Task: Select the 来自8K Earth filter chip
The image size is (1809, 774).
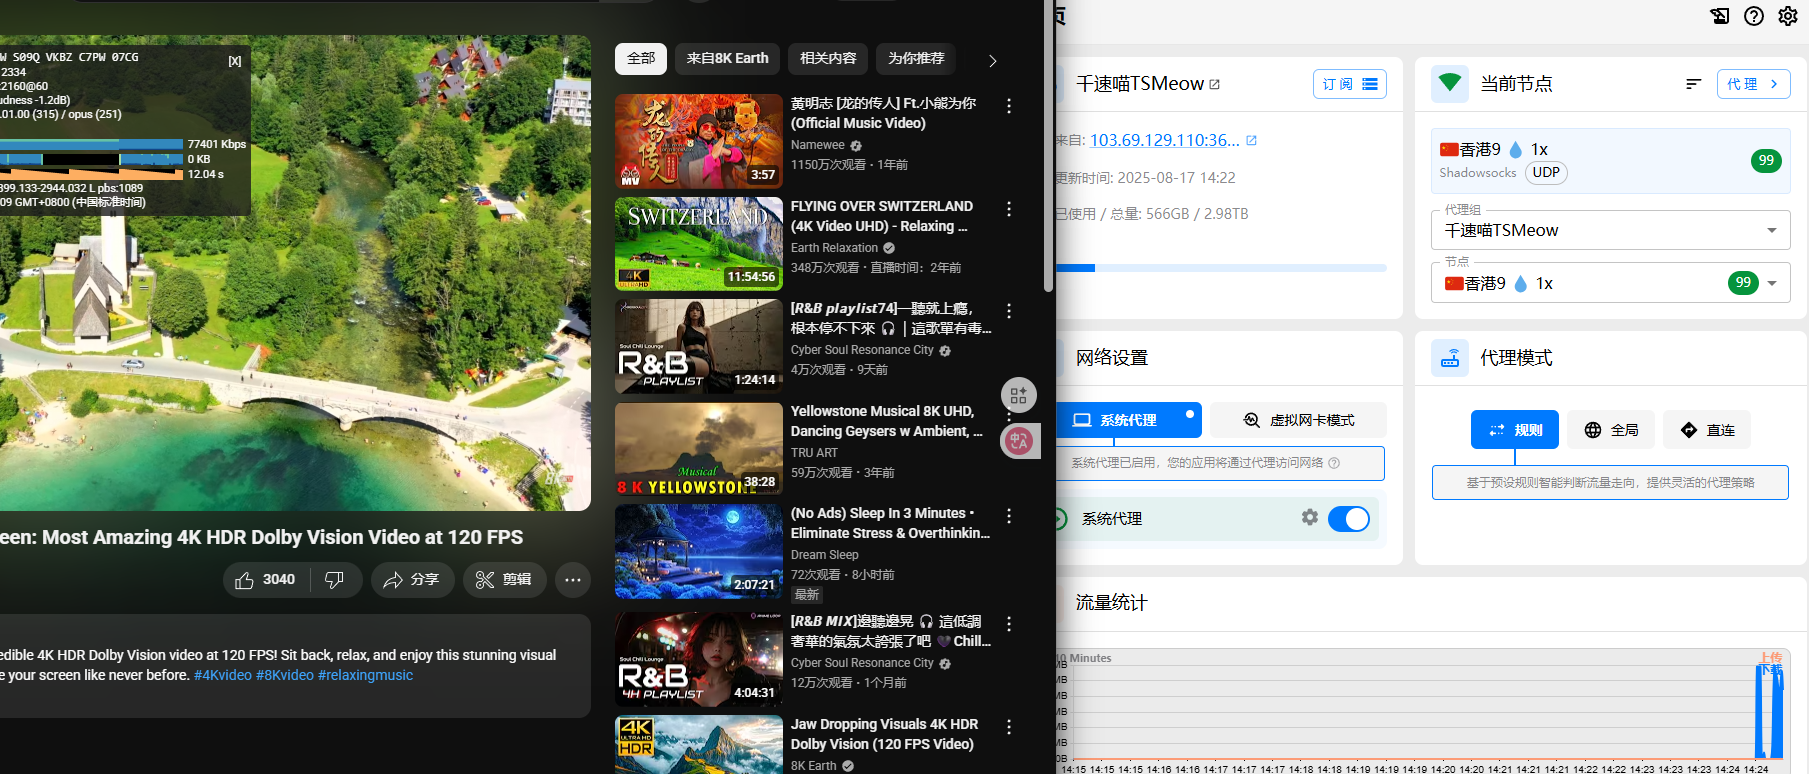Action: click(727, 59)
